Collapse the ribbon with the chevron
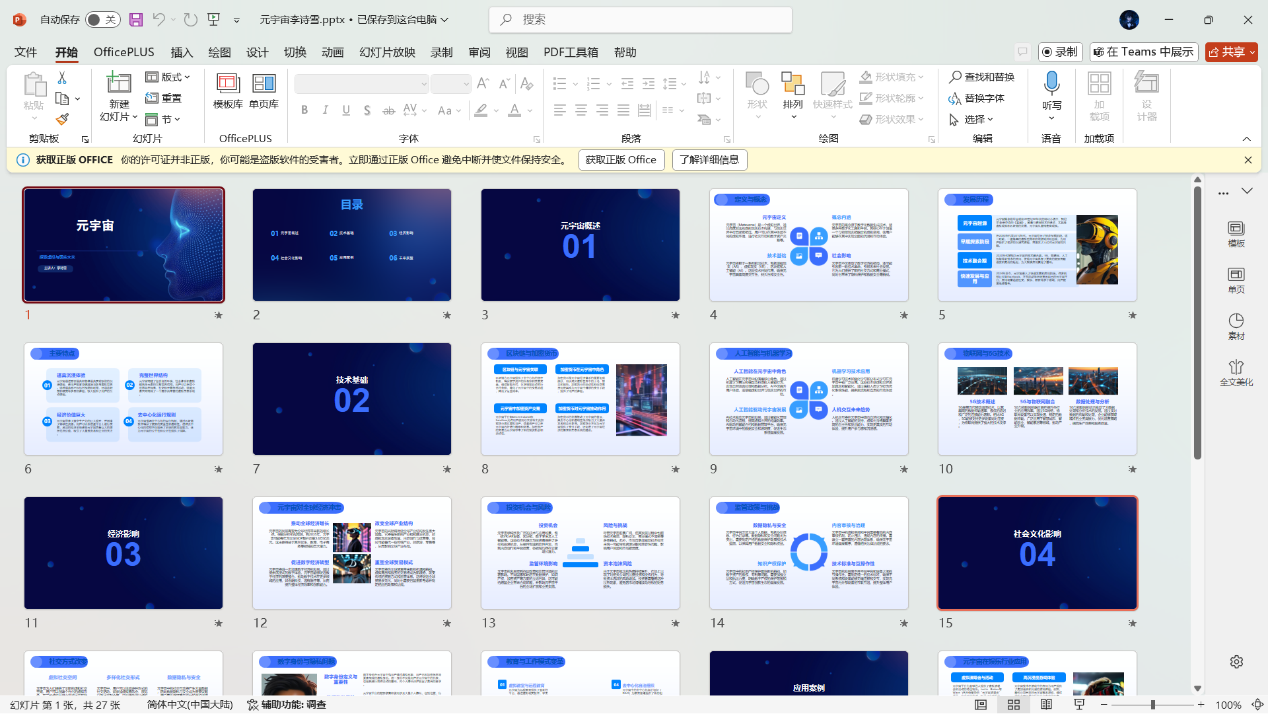This screenshot has width=1268, height=714. click(x=1247, y=139)
